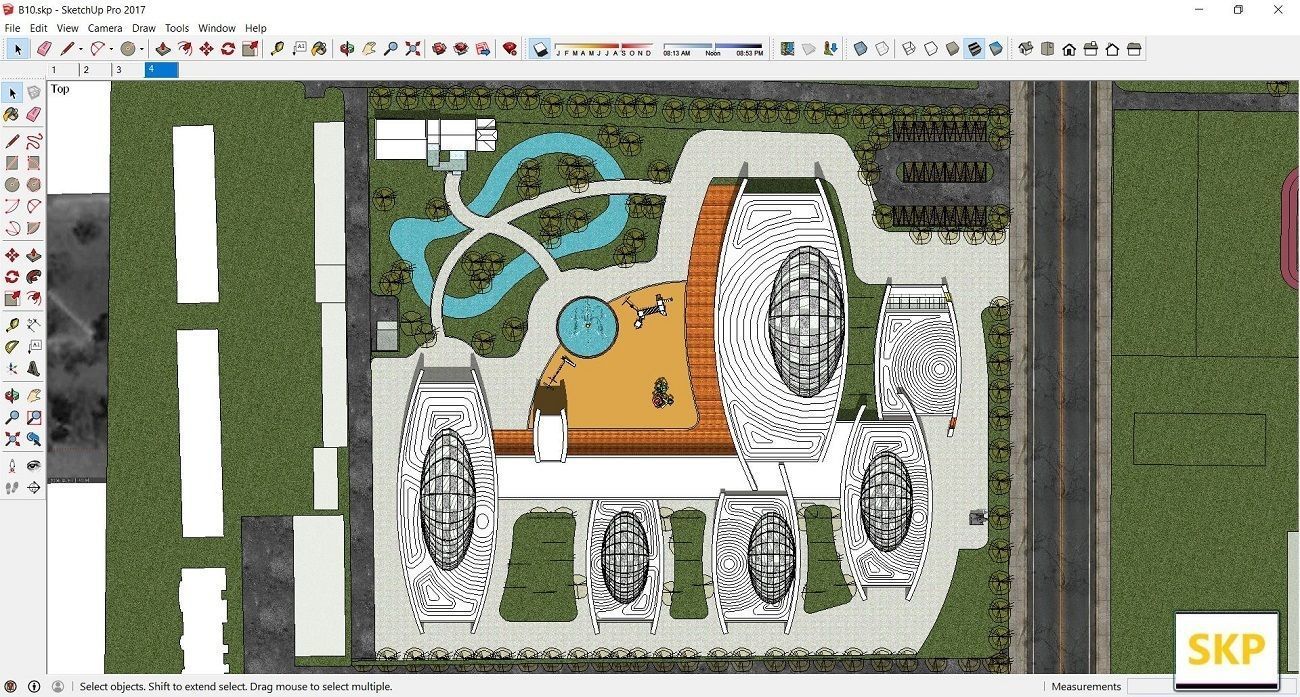Switch to Iso view house icon
Screen dimensions: 1300x697
tap(1026, 48)
